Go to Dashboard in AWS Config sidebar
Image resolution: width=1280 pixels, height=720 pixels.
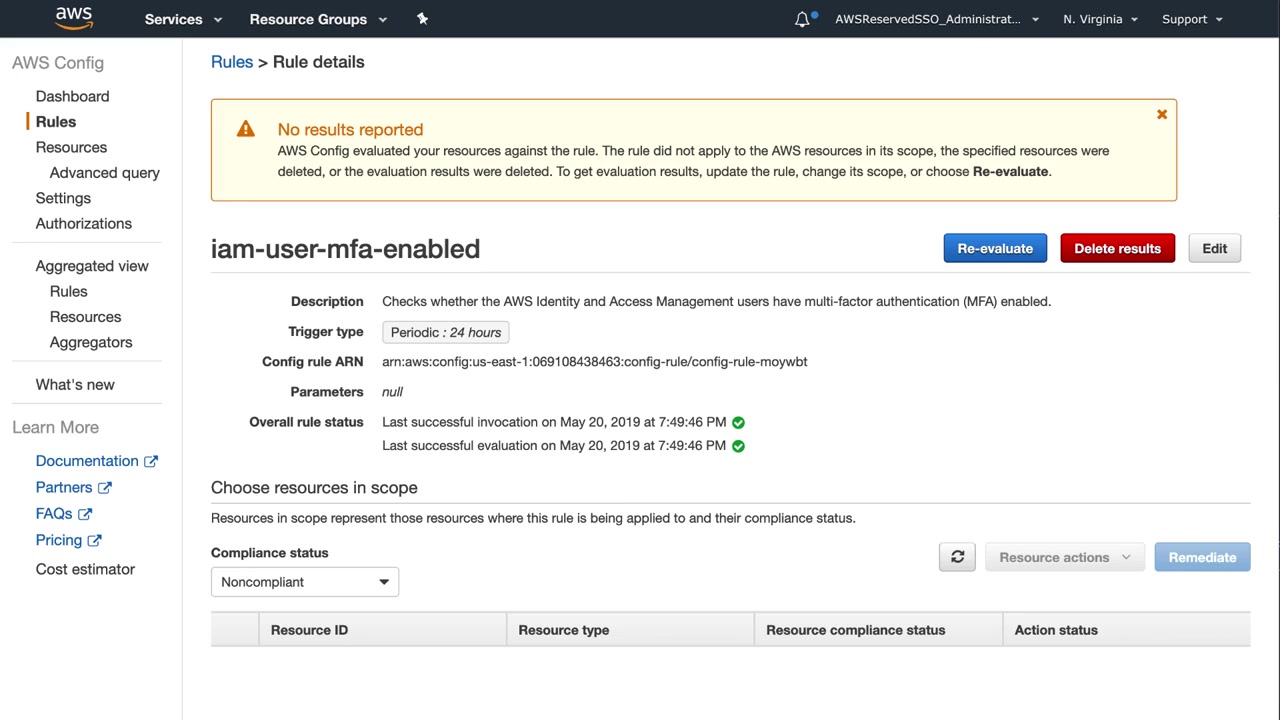click(72, 96)
